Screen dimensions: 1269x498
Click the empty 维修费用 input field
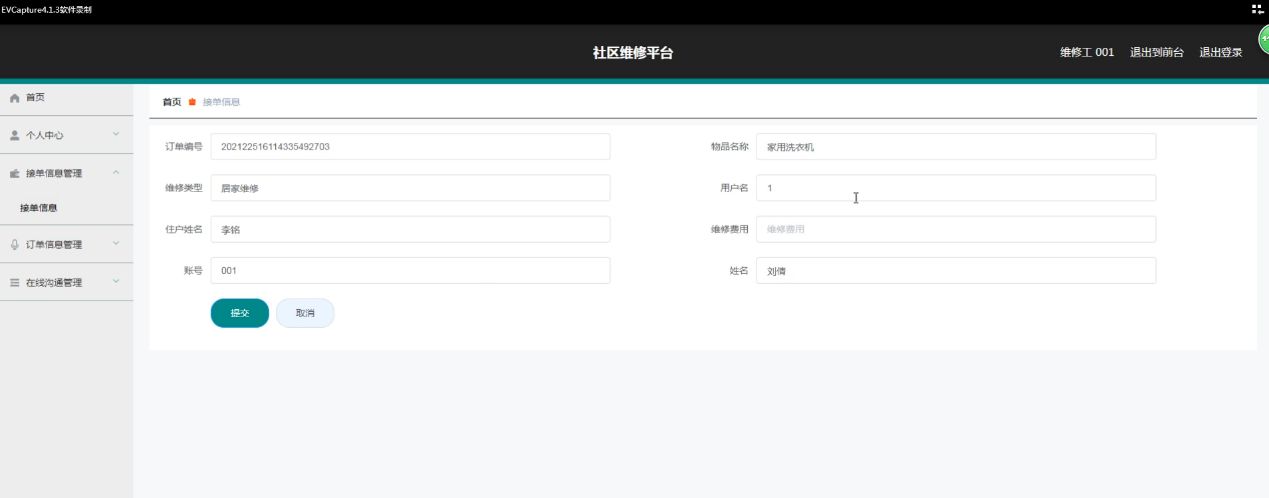pos(956,229)
